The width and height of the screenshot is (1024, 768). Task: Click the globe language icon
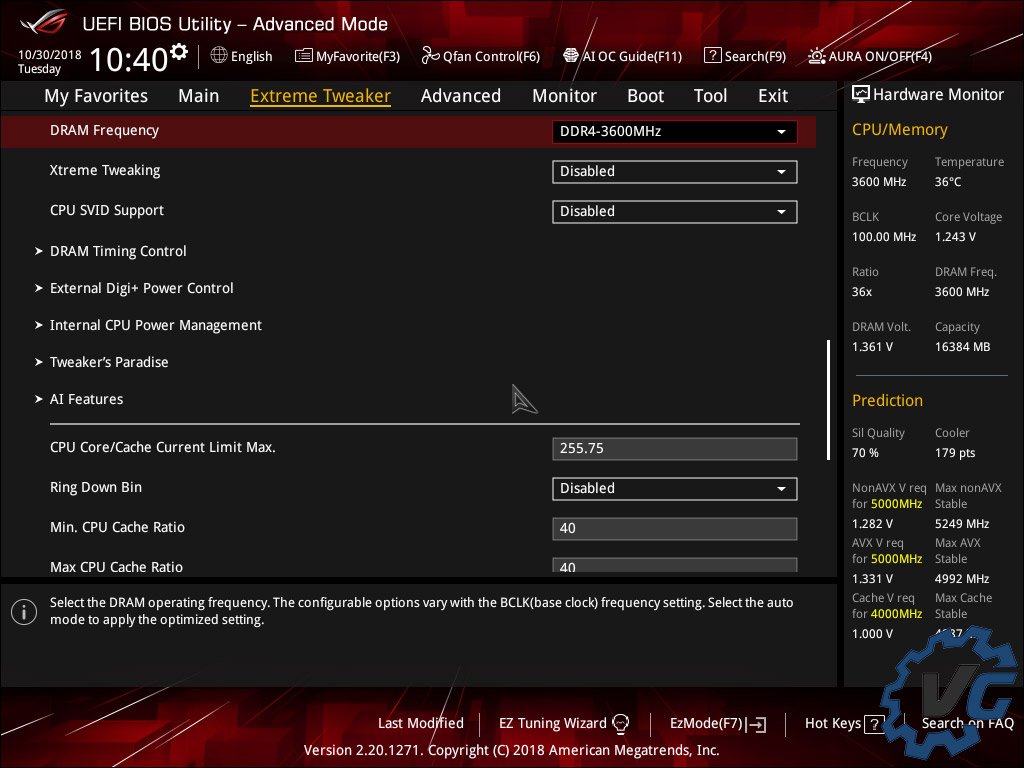click(x=219, y=56)
